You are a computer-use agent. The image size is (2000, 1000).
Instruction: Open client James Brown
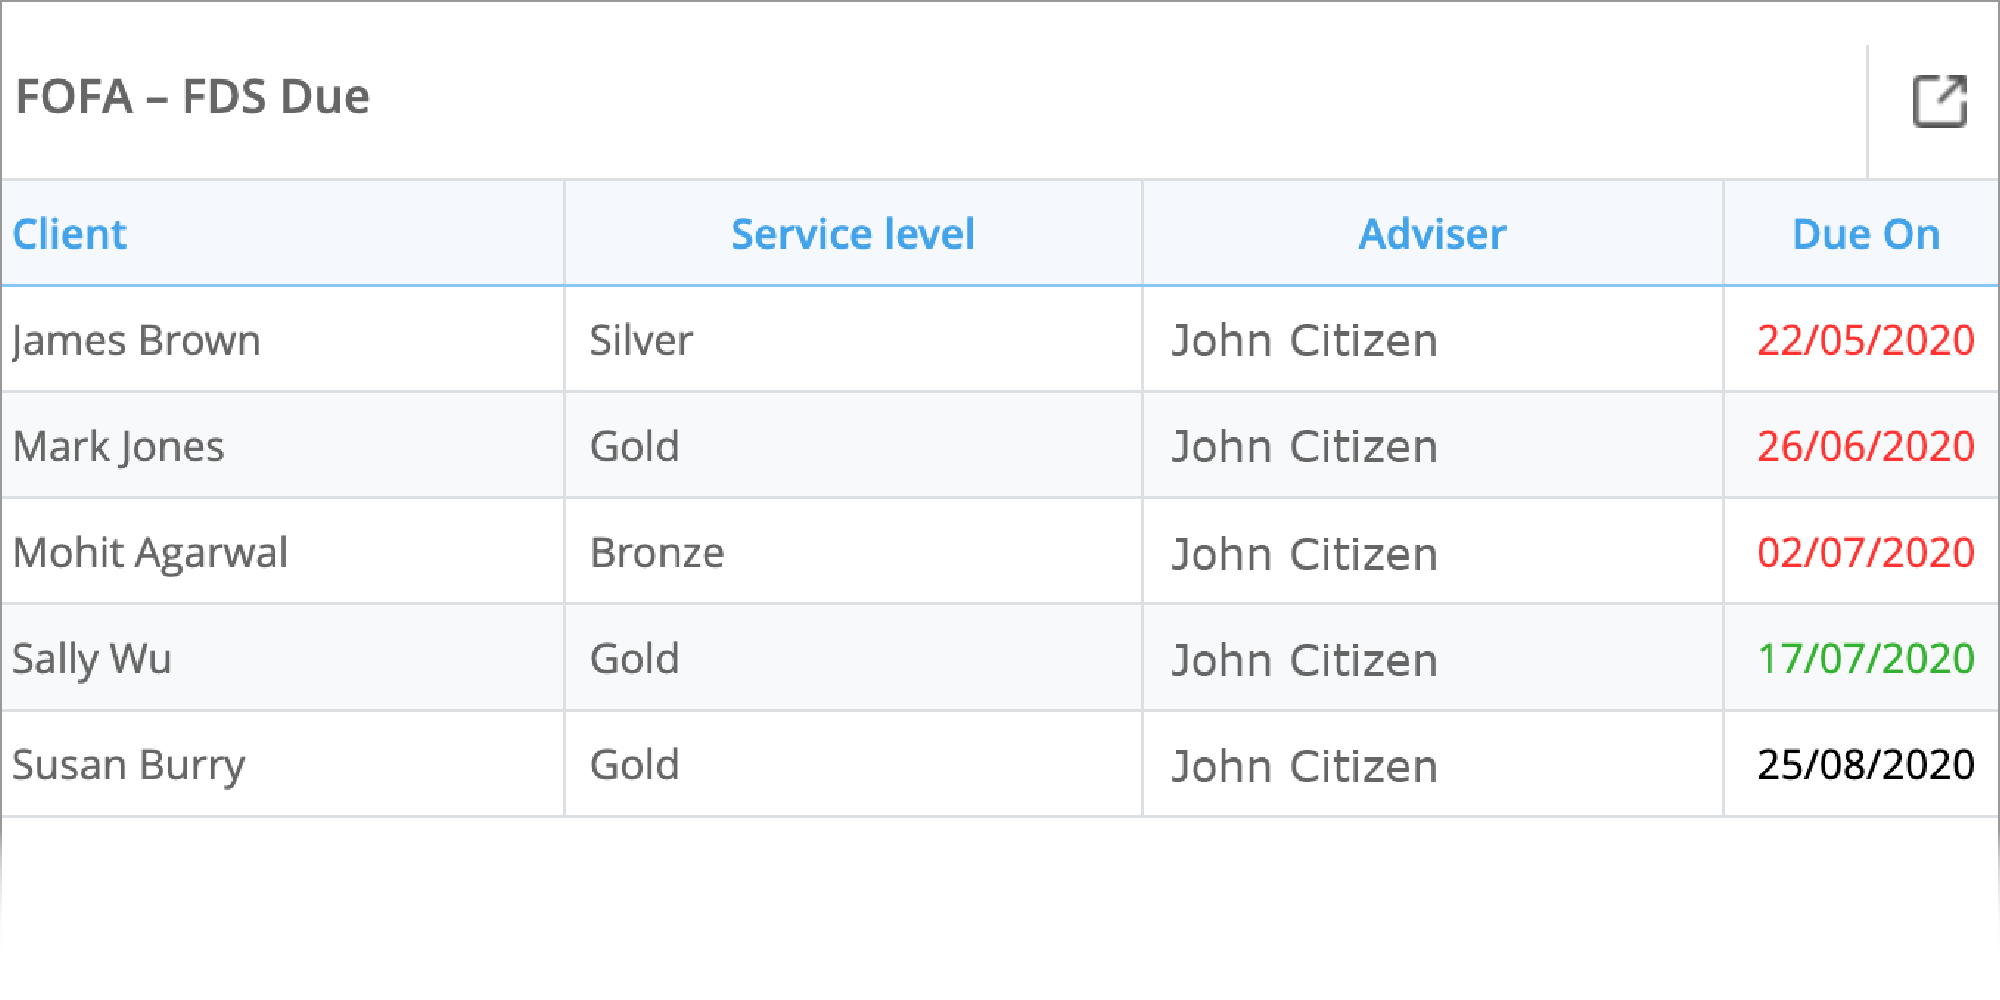coord(136,341)
